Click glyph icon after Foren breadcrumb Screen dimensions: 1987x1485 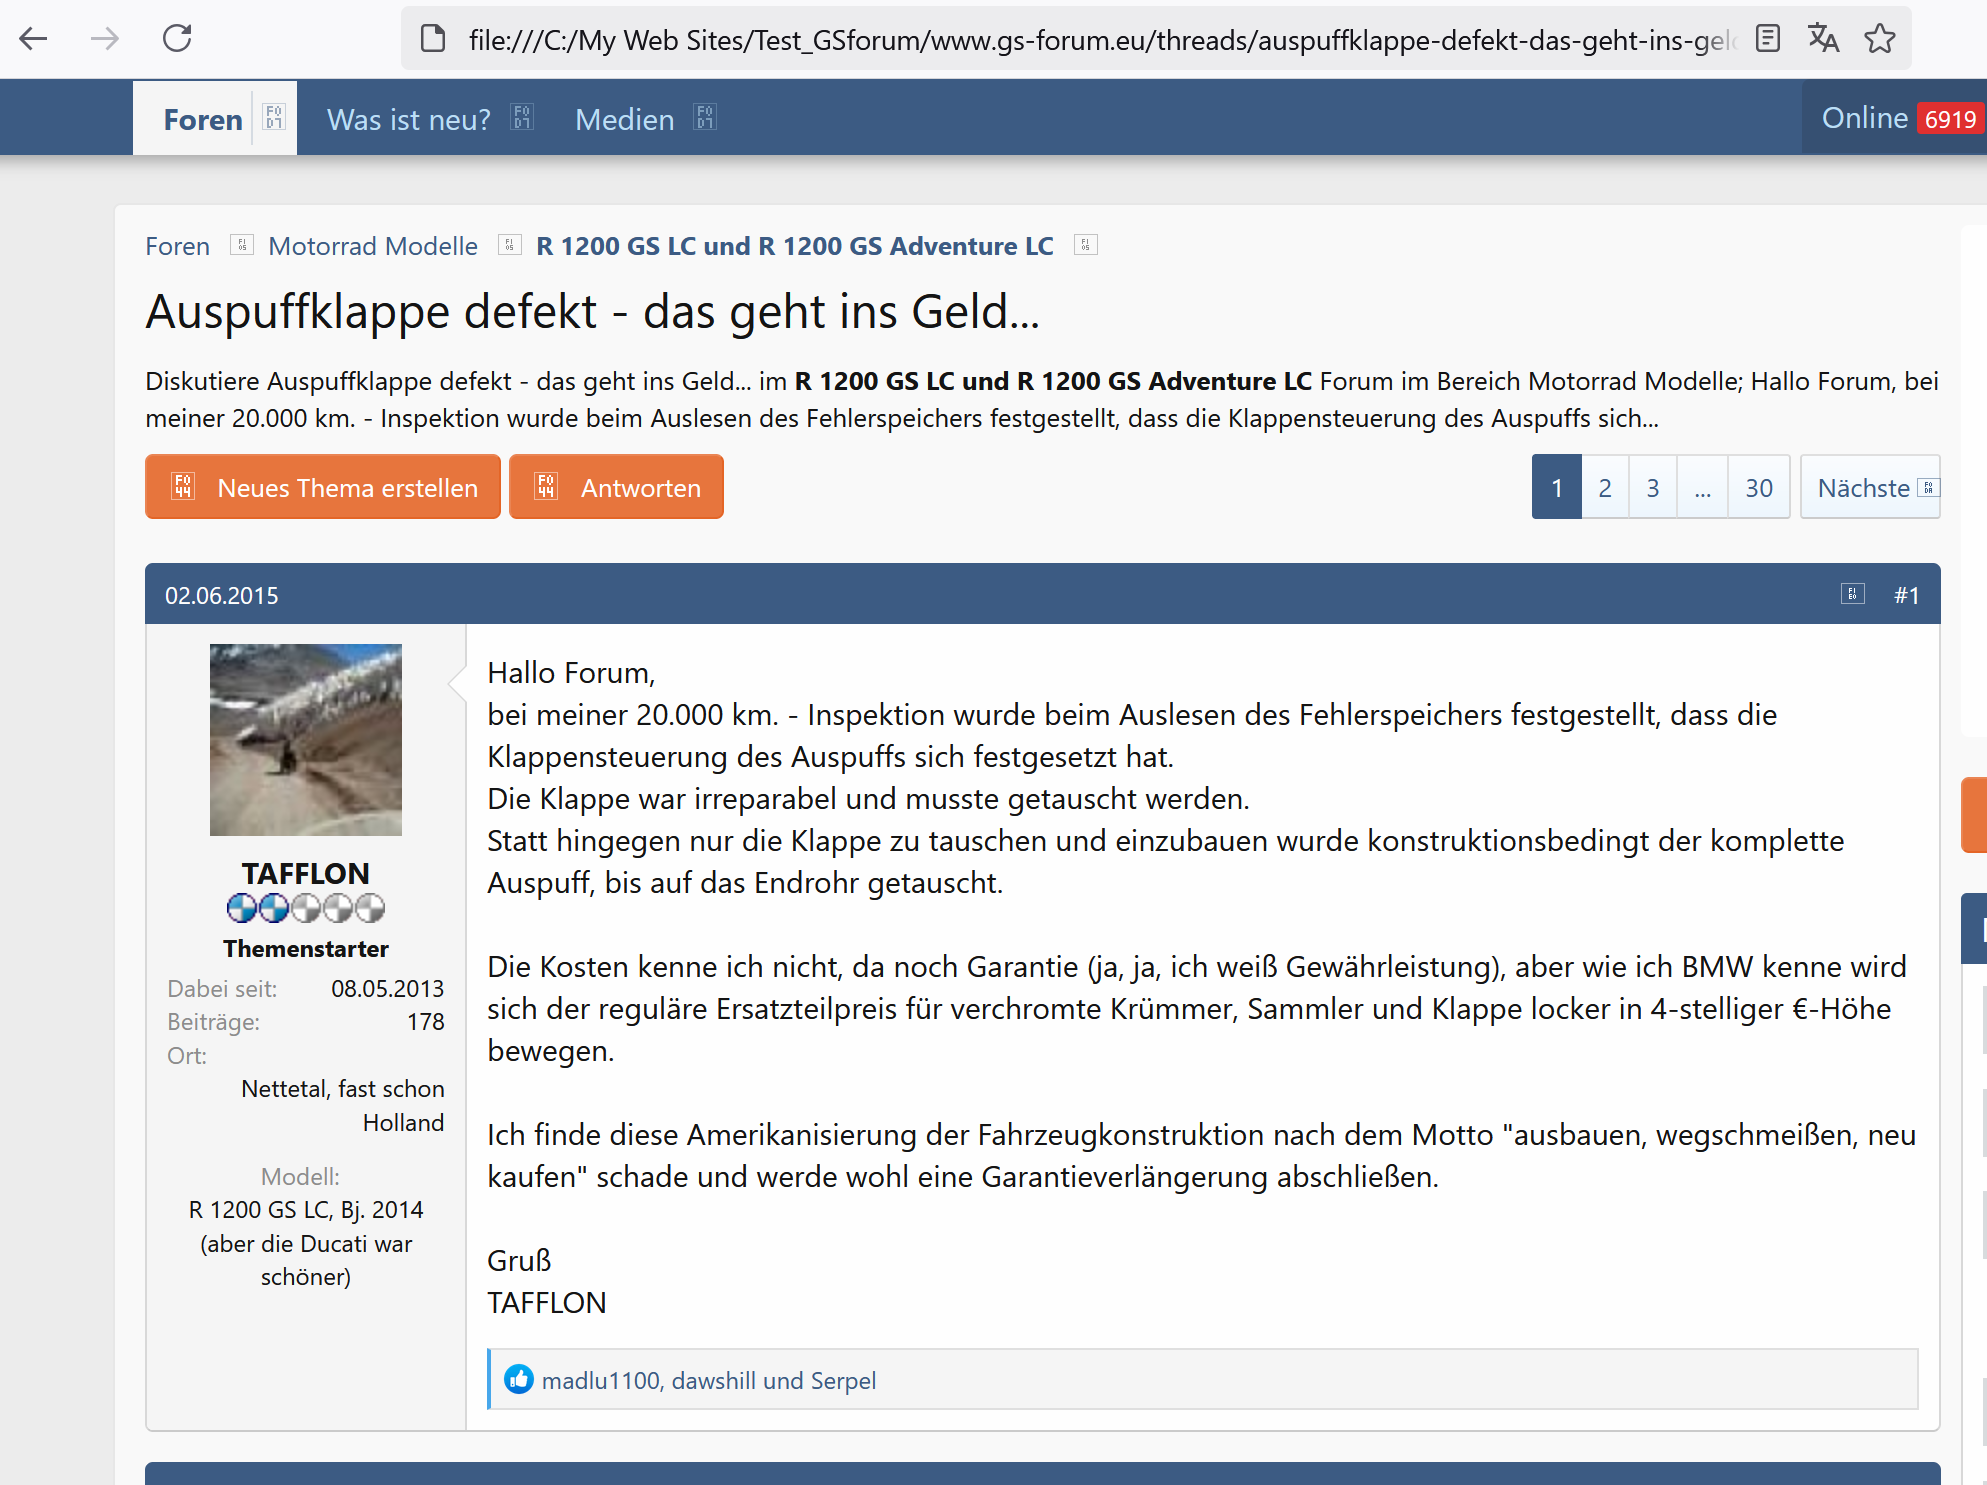(x=241, y=244)
